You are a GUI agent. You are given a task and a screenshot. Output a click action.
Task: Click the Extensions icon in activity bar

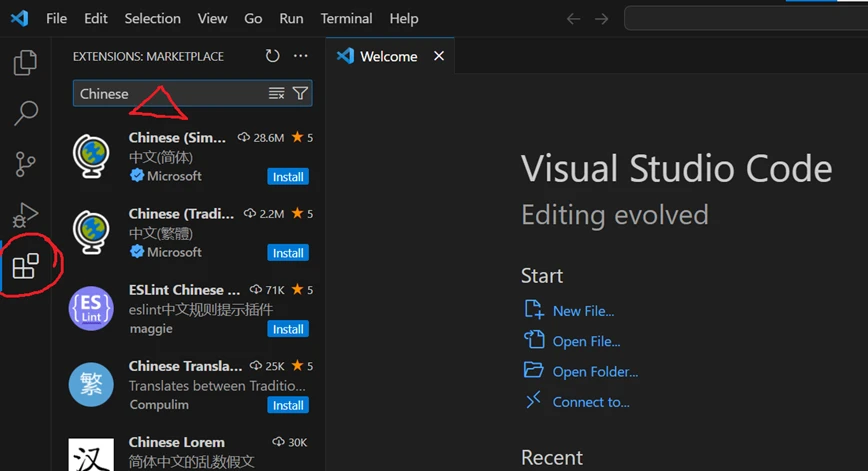coord(25,266)
